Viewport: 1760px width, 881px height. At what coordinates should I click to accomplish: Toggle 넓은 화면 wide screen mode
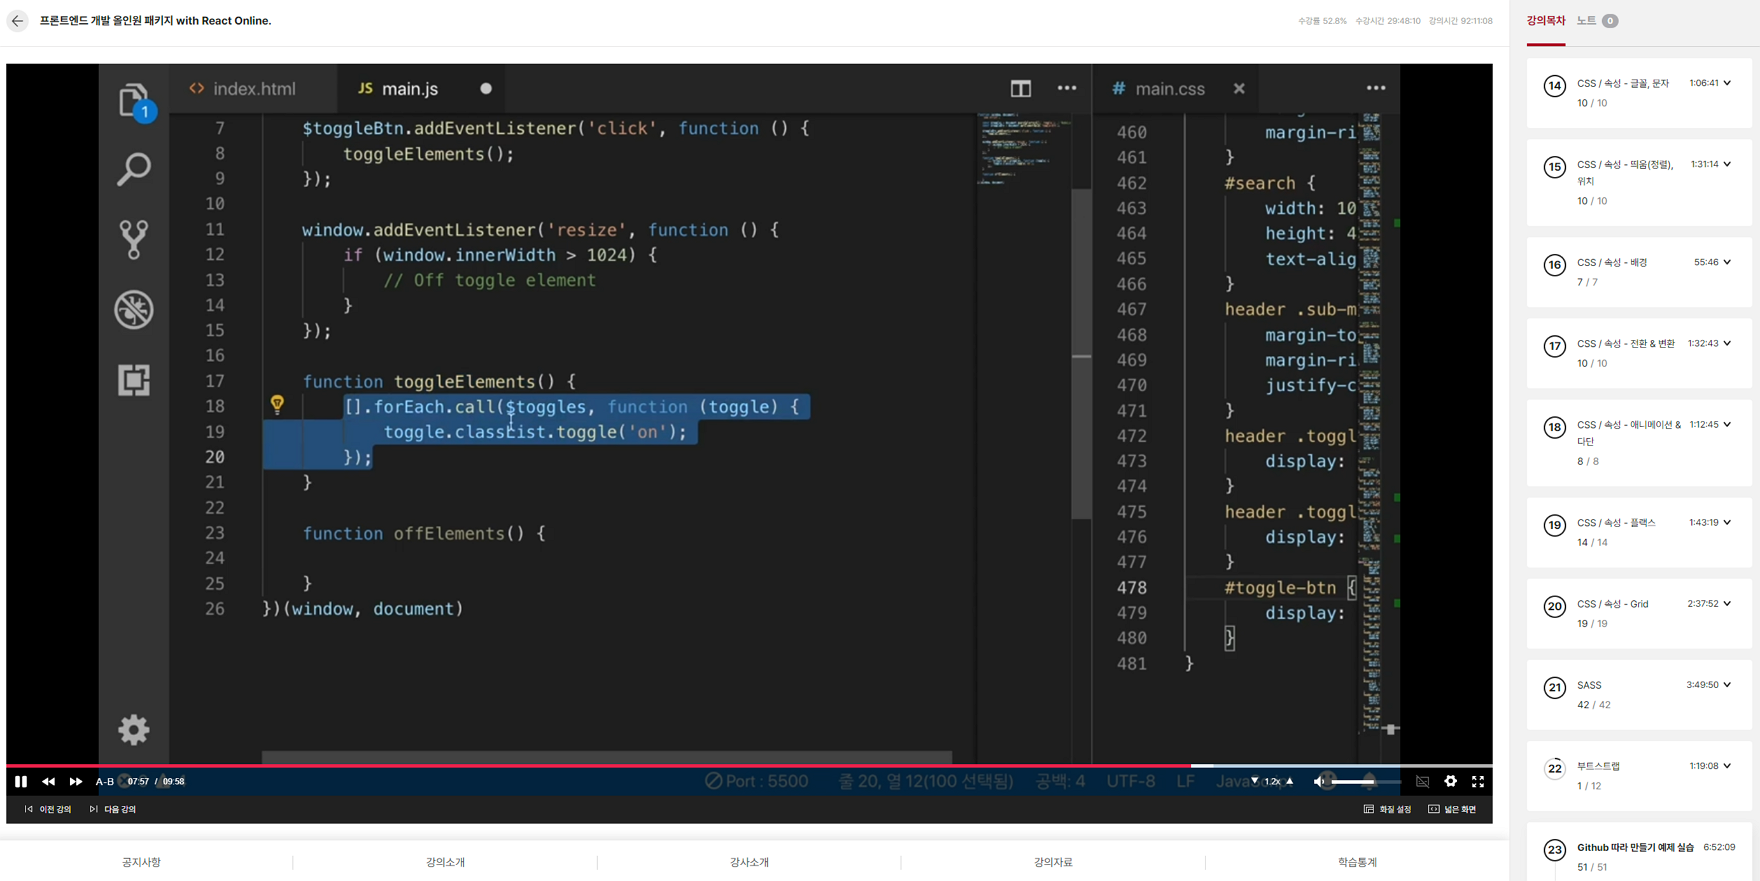(x=1452, y=809)
